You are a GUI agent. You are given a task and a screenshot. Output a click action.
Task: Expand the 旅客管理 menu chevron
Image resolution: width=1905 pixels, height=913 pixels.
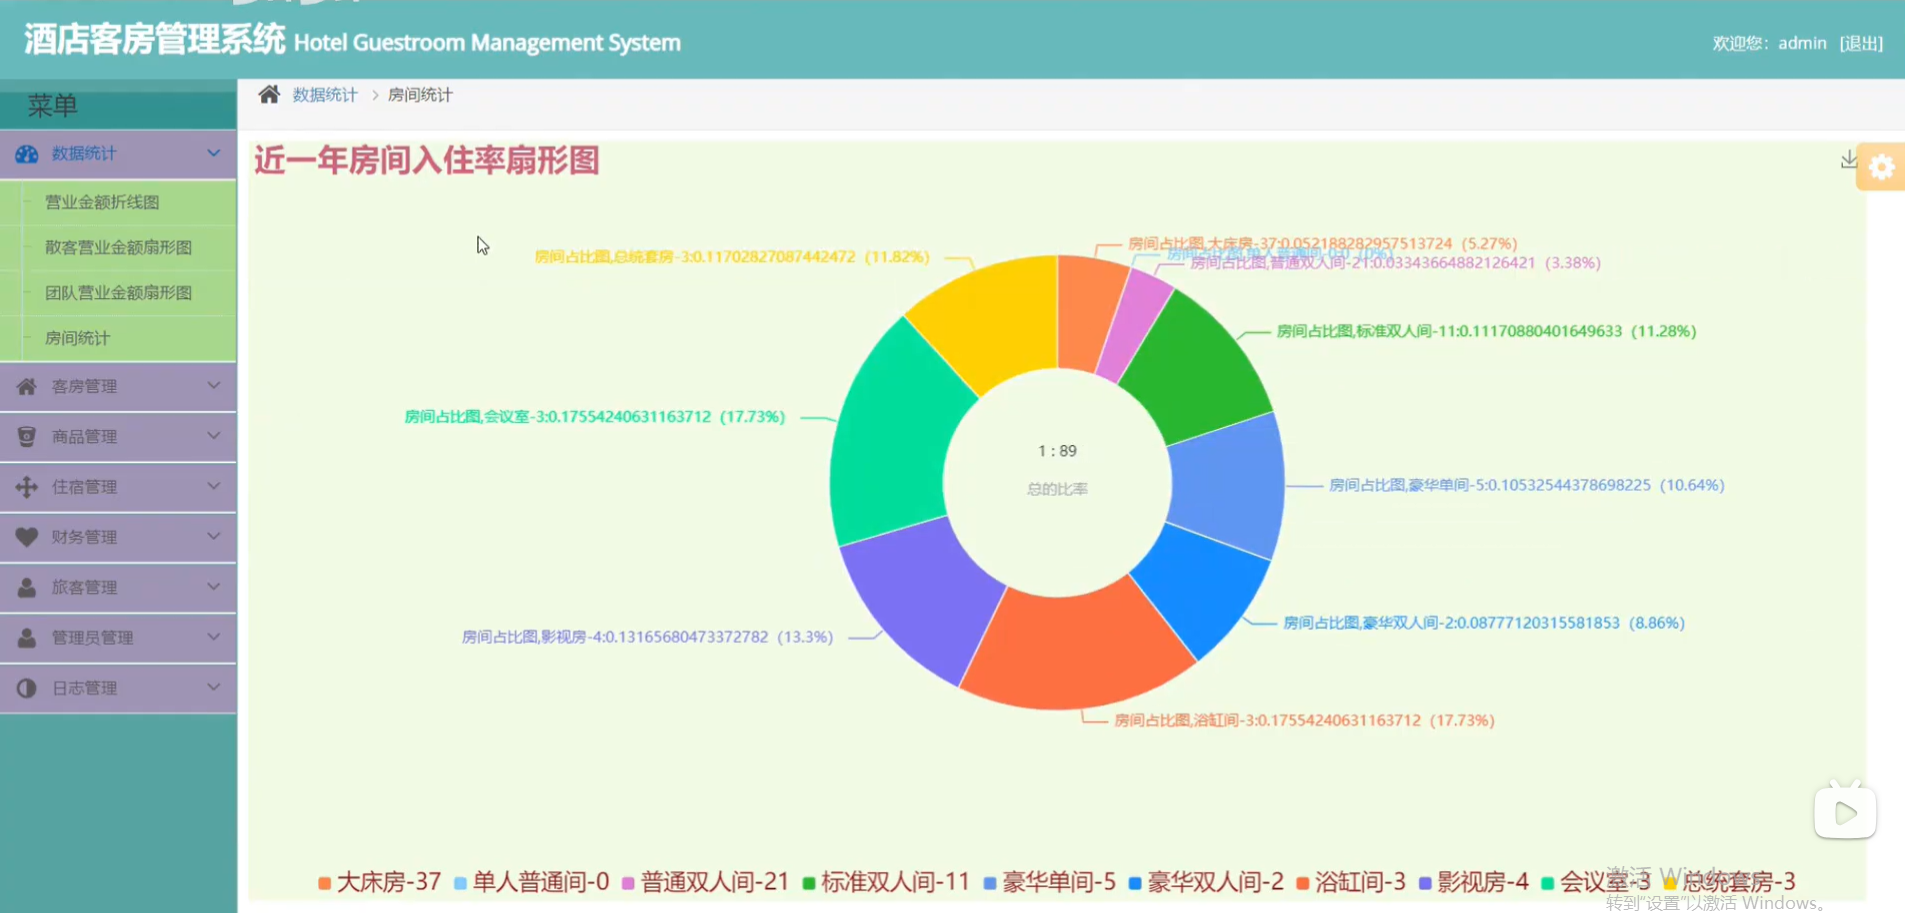click(x=213, y=586)
